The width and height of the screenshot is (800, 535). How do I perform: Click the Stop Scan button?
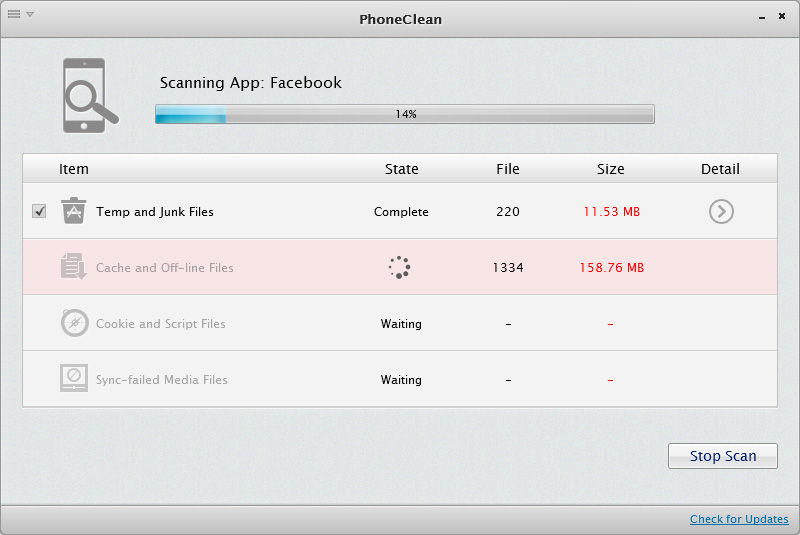(x=722, y=456)
